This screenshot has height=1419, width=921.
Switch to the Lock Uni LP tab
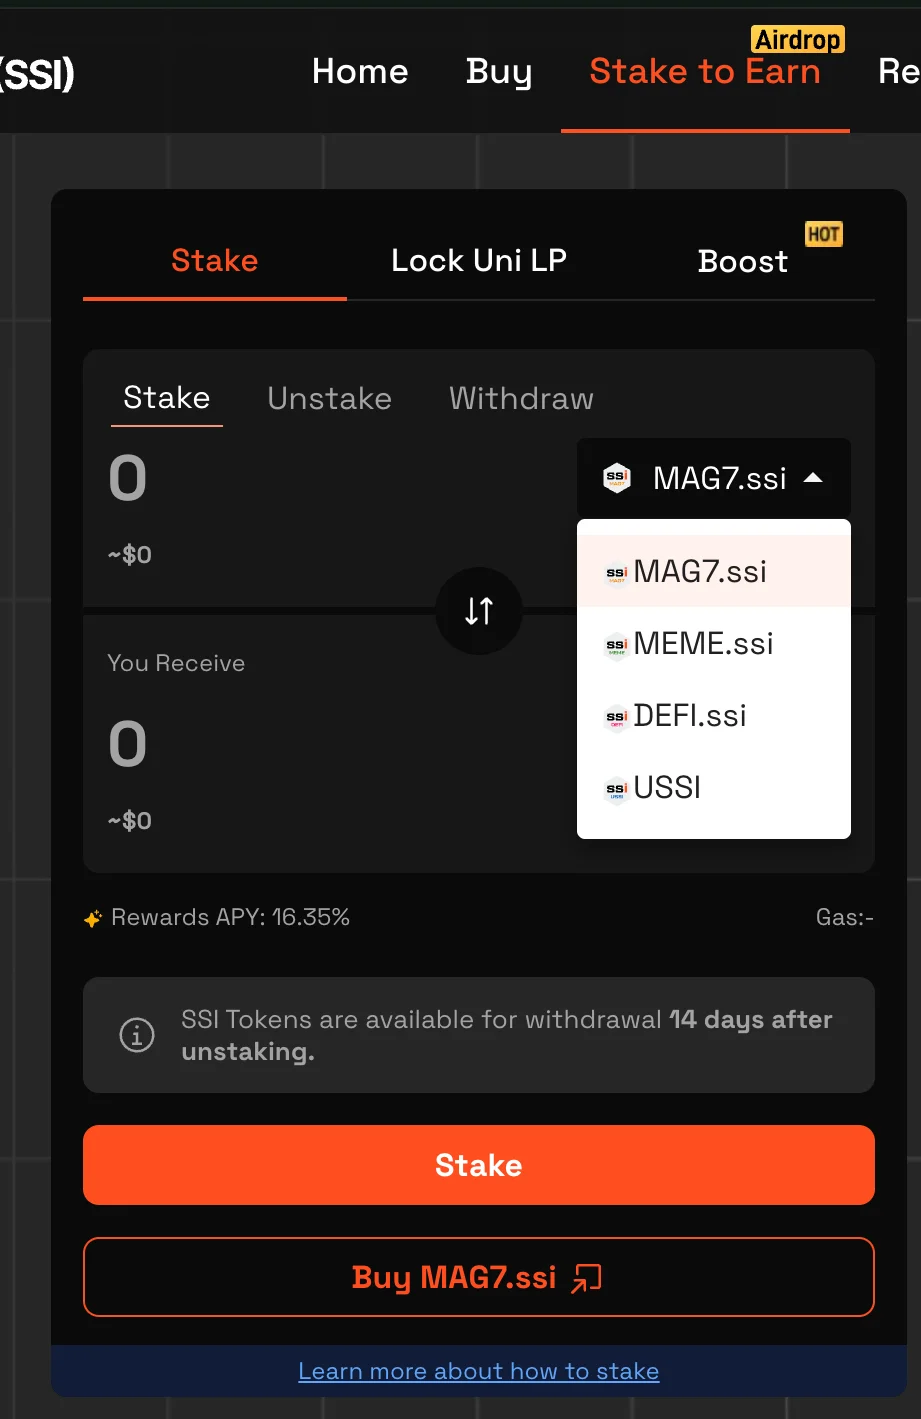479,261
